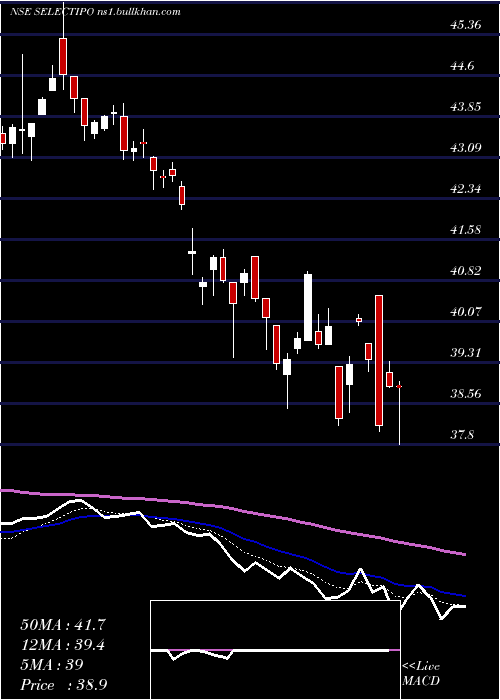Click the 43.09 price axis label
Image resolution: width=500 pixels, height=700 pixels.
point(466,147)
